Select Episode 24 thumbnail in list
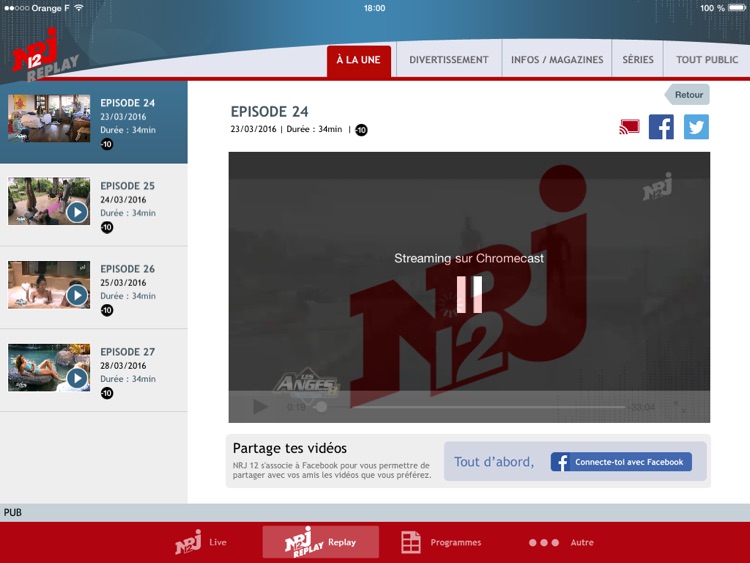The width and height of the screenshot is (750, 563). pyautogui.click(x=49, y=118)
